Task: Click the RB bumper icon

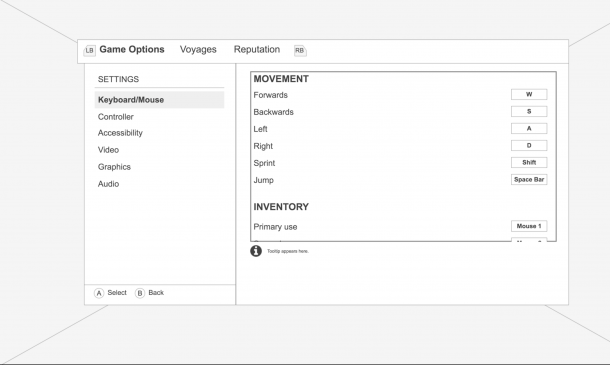Action: coord(300,51)
